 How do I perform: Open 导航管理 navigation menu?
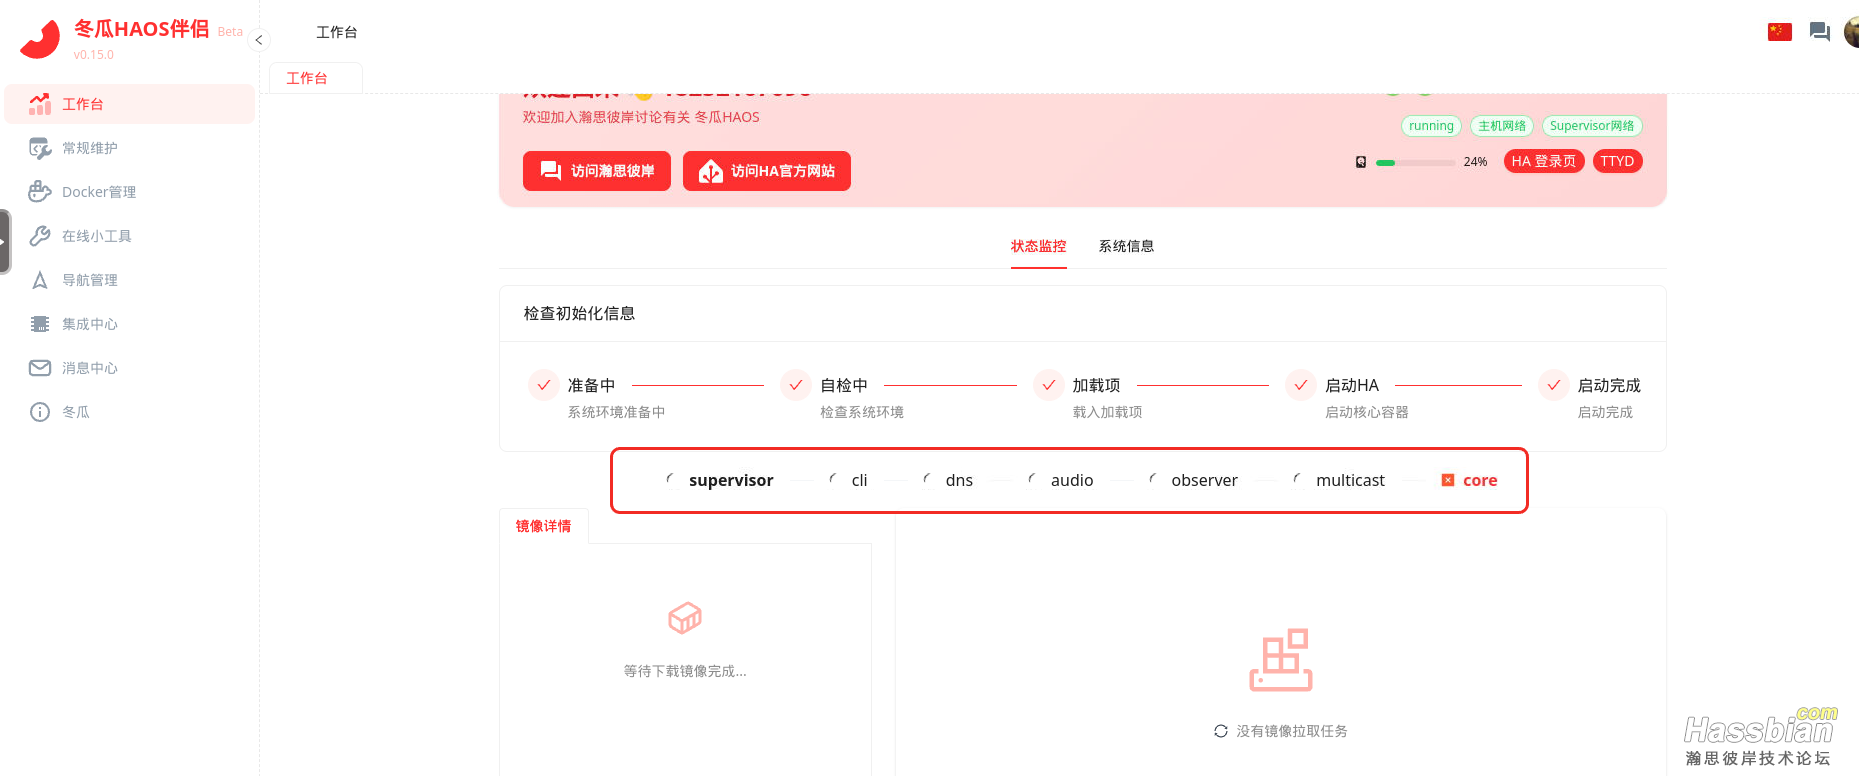tap(130, 280)
